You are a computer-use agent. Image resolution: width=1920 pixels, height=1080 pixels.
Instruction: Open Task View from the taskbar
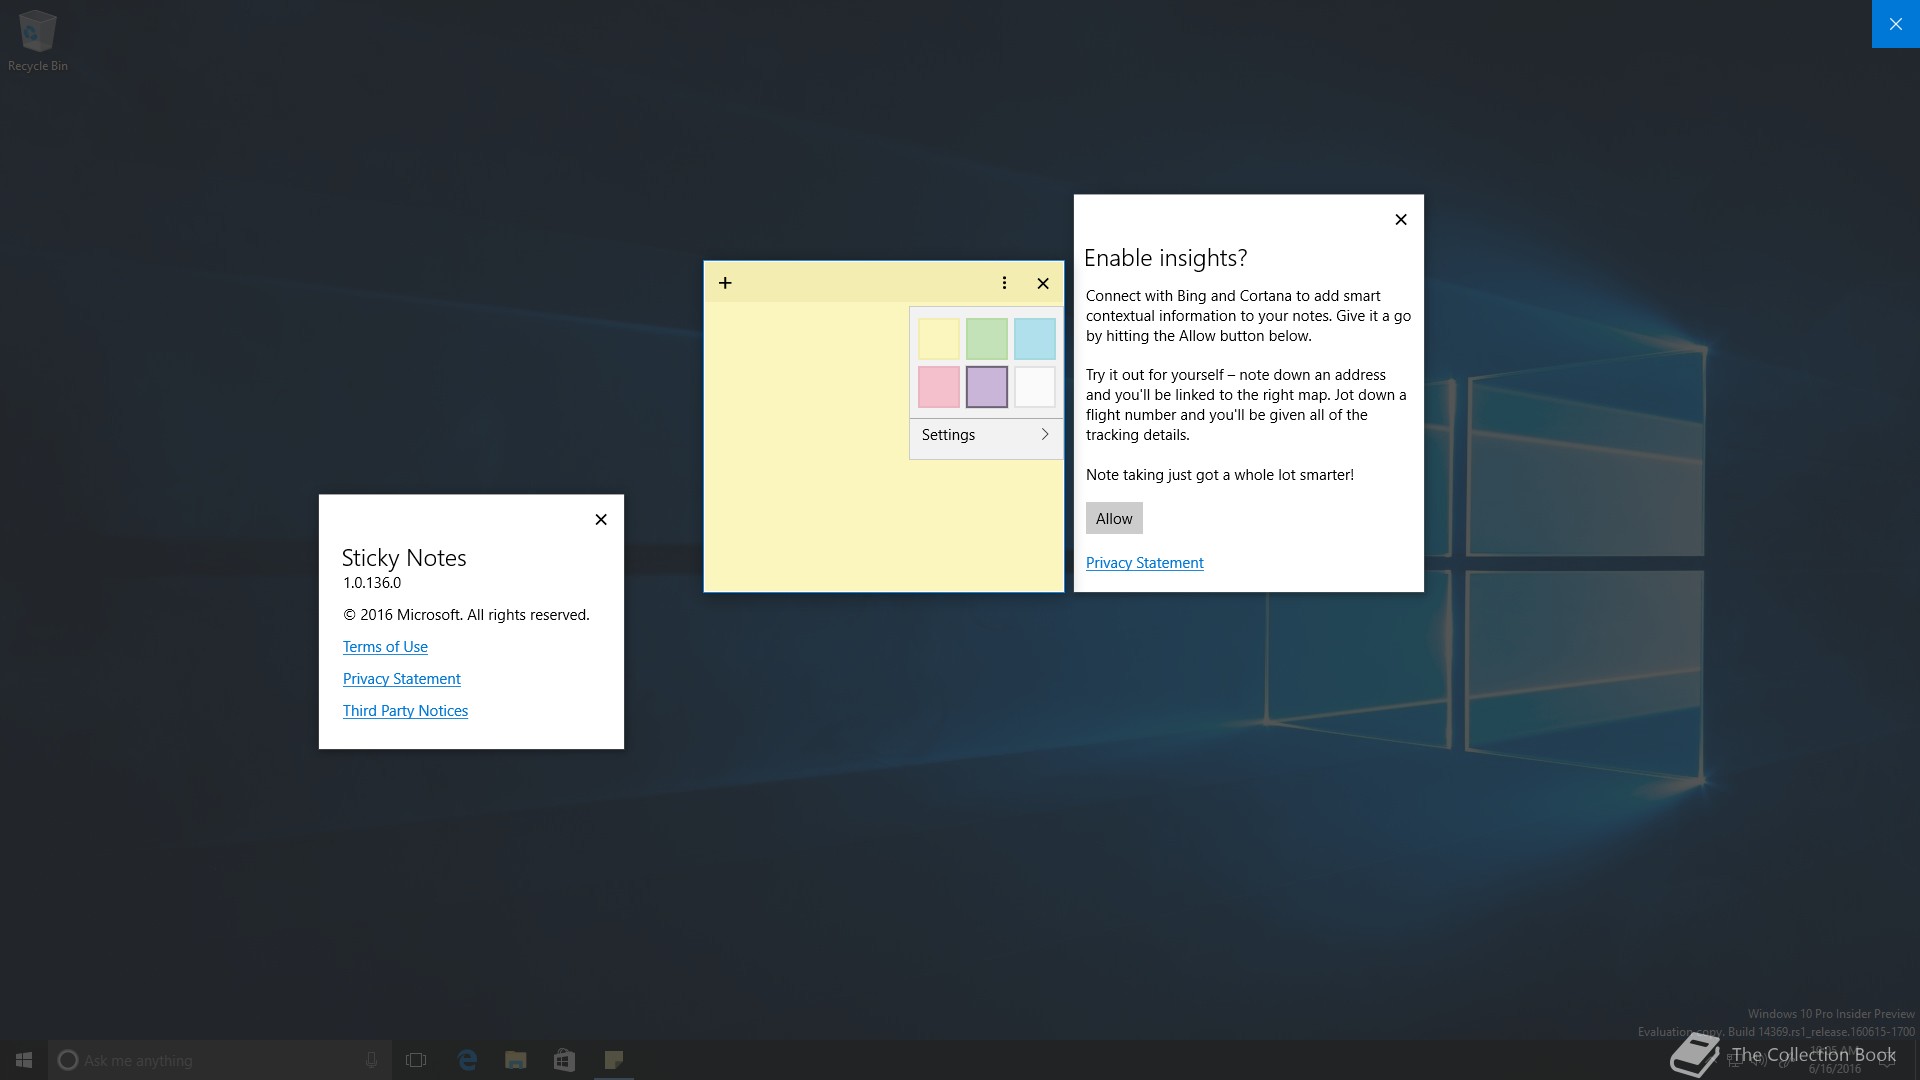416,1060
